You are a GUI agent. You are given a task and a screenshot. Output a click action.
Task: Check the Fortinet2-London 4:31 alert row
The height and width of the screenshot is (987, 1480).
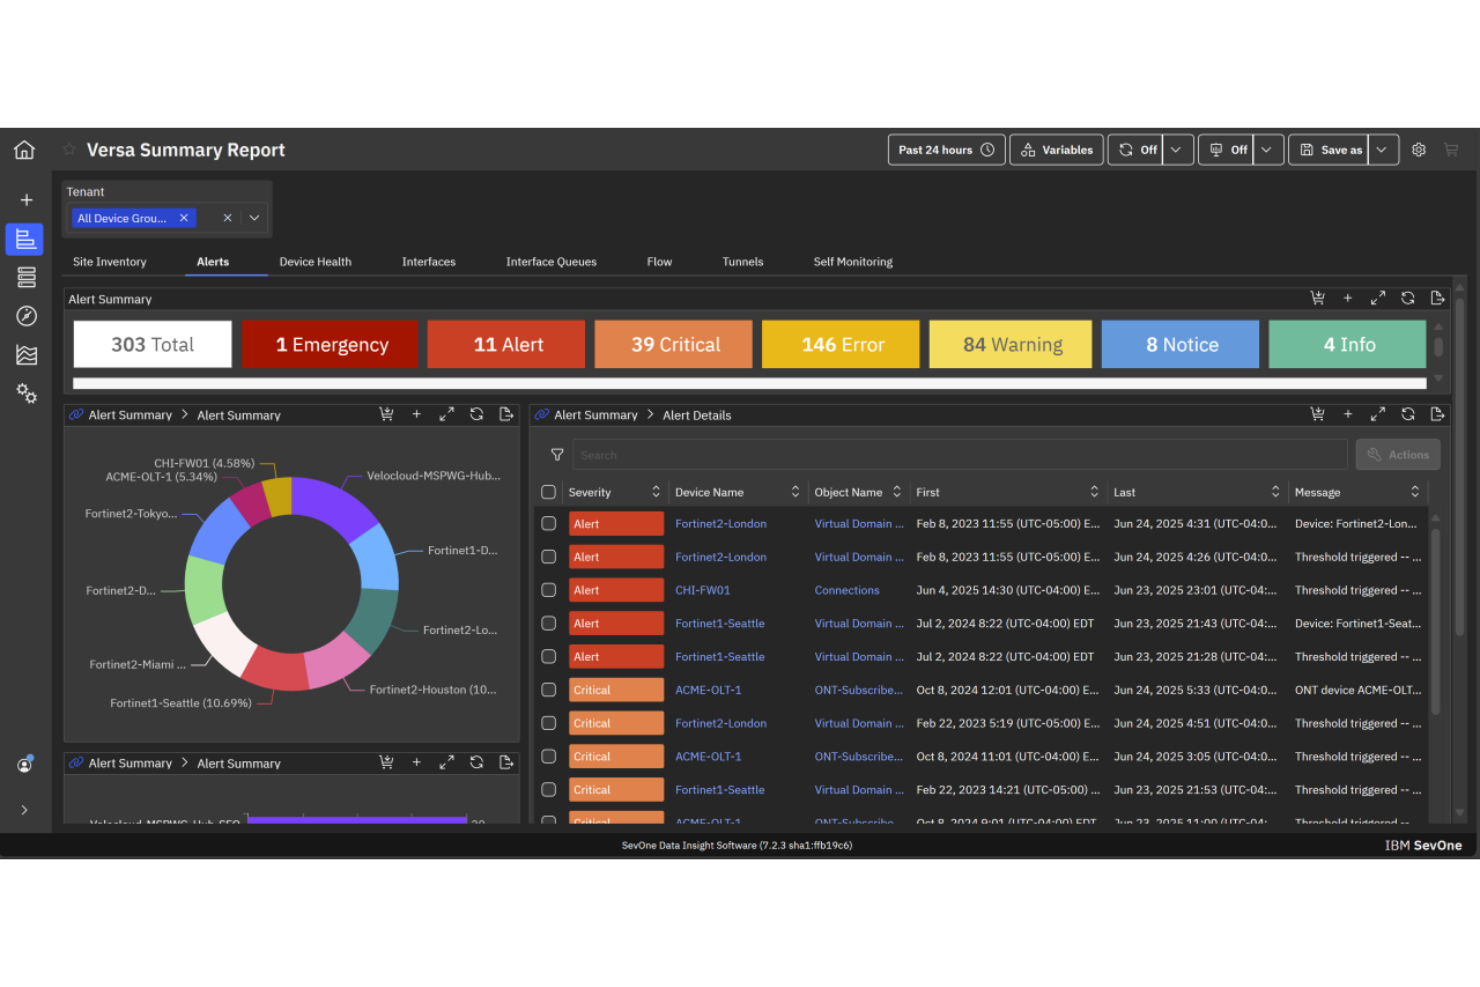[548, 523]
